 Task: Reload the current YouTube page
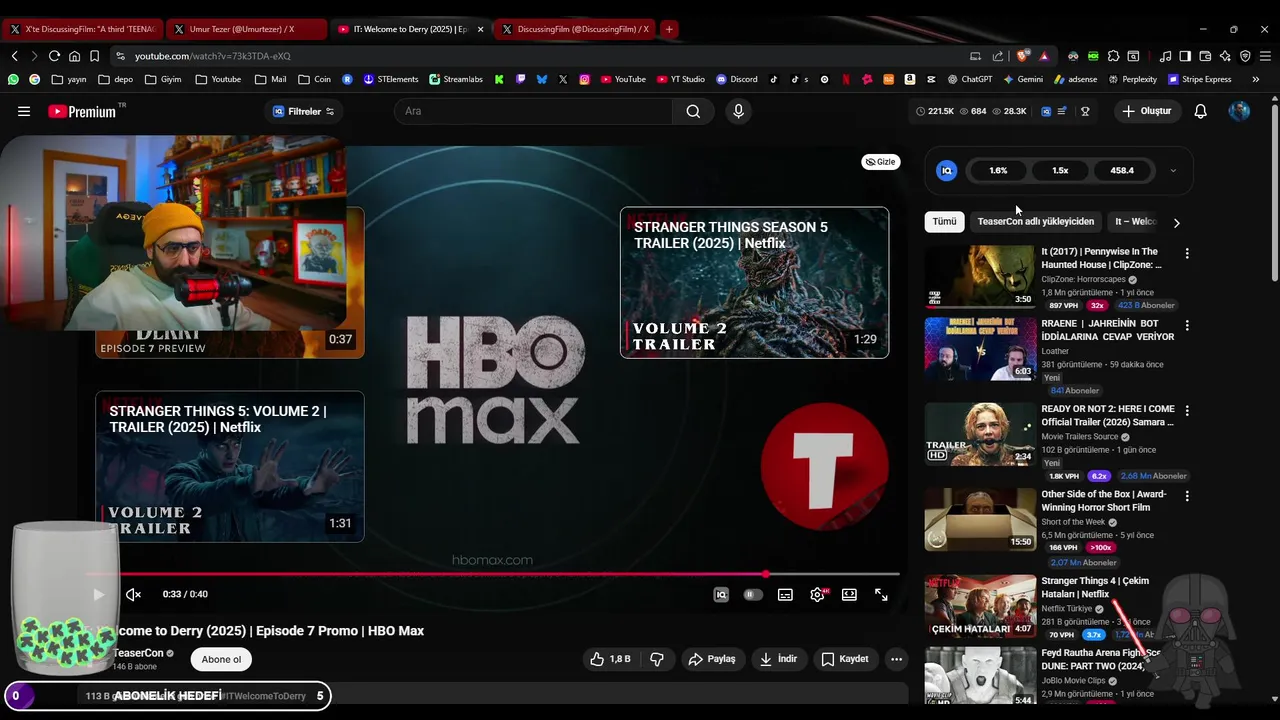coord(54,56)
